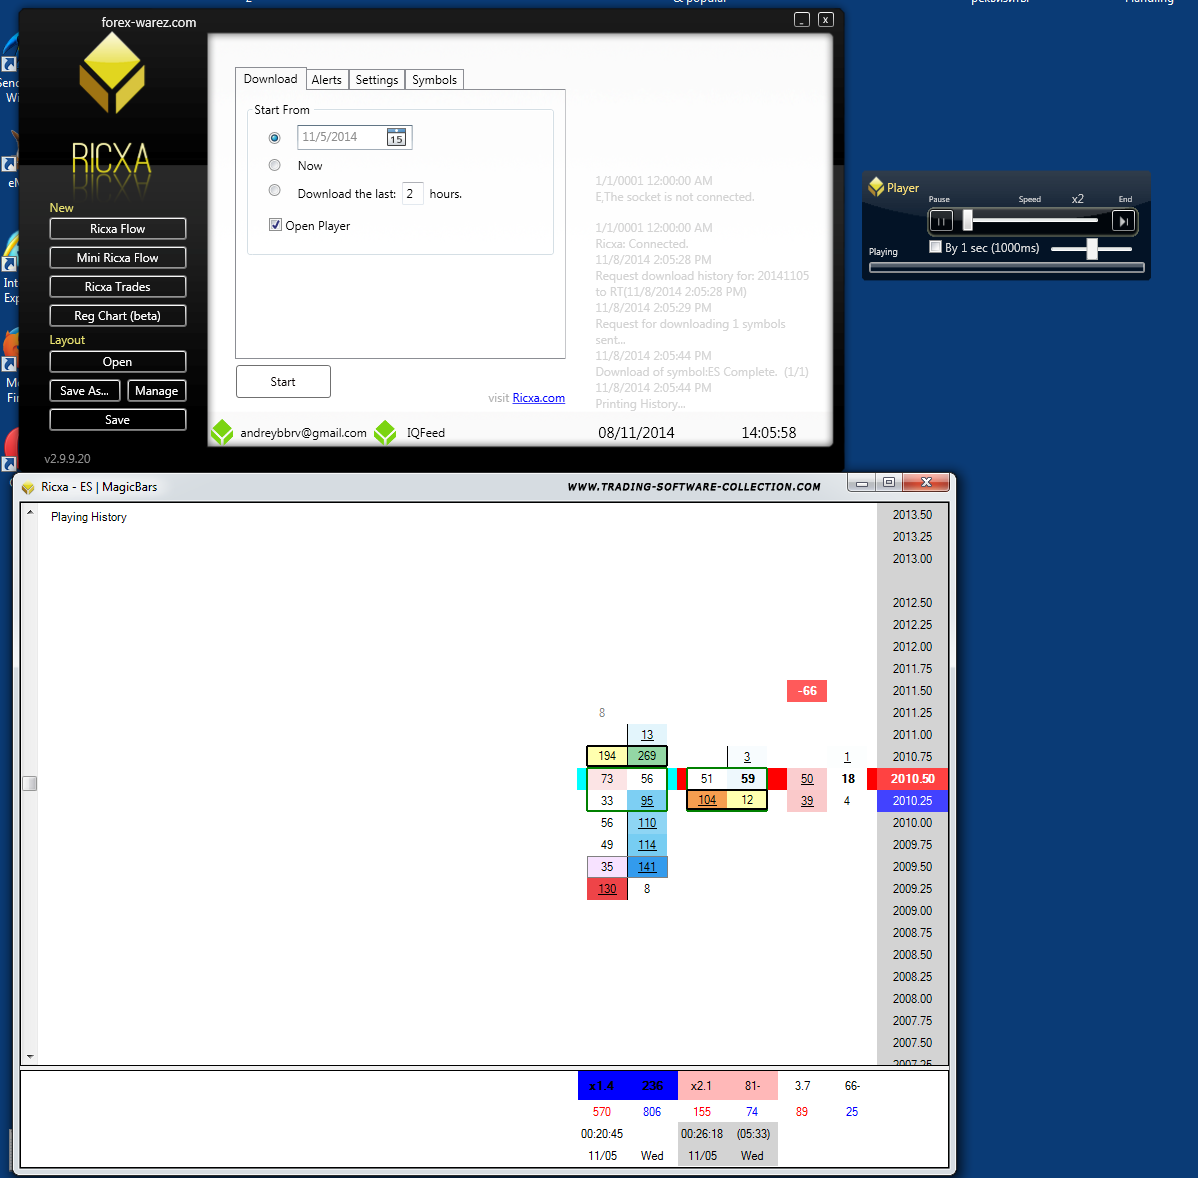
Task: Click the Ricxa logo in the Player panel
Action: click(876, 187)
